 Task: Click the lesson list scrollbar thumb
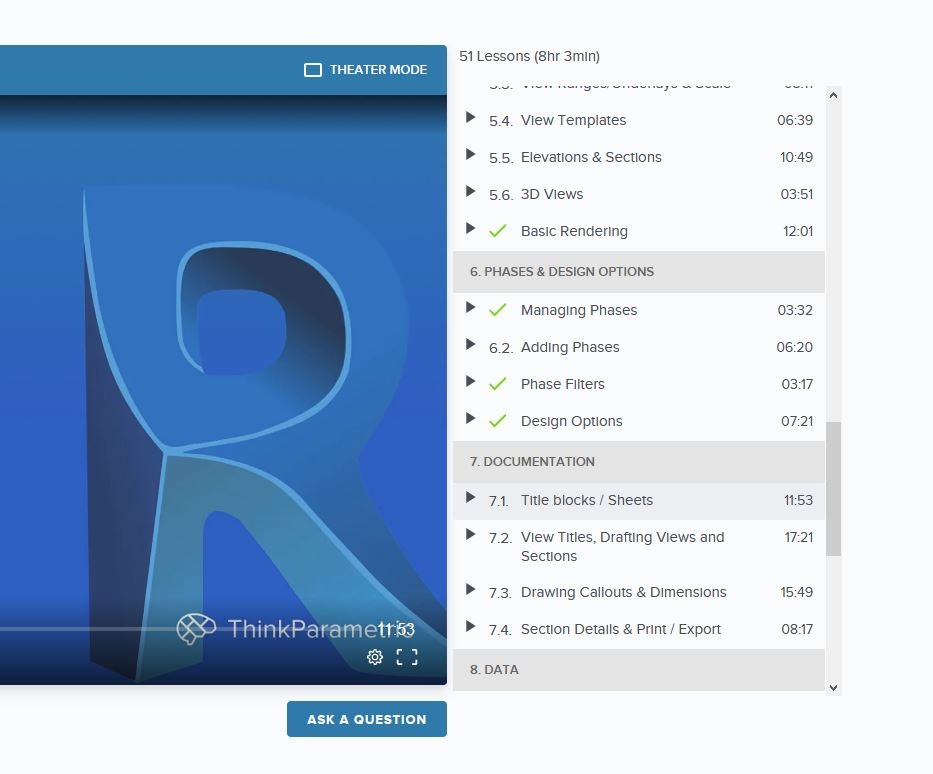tap(833, 489)
